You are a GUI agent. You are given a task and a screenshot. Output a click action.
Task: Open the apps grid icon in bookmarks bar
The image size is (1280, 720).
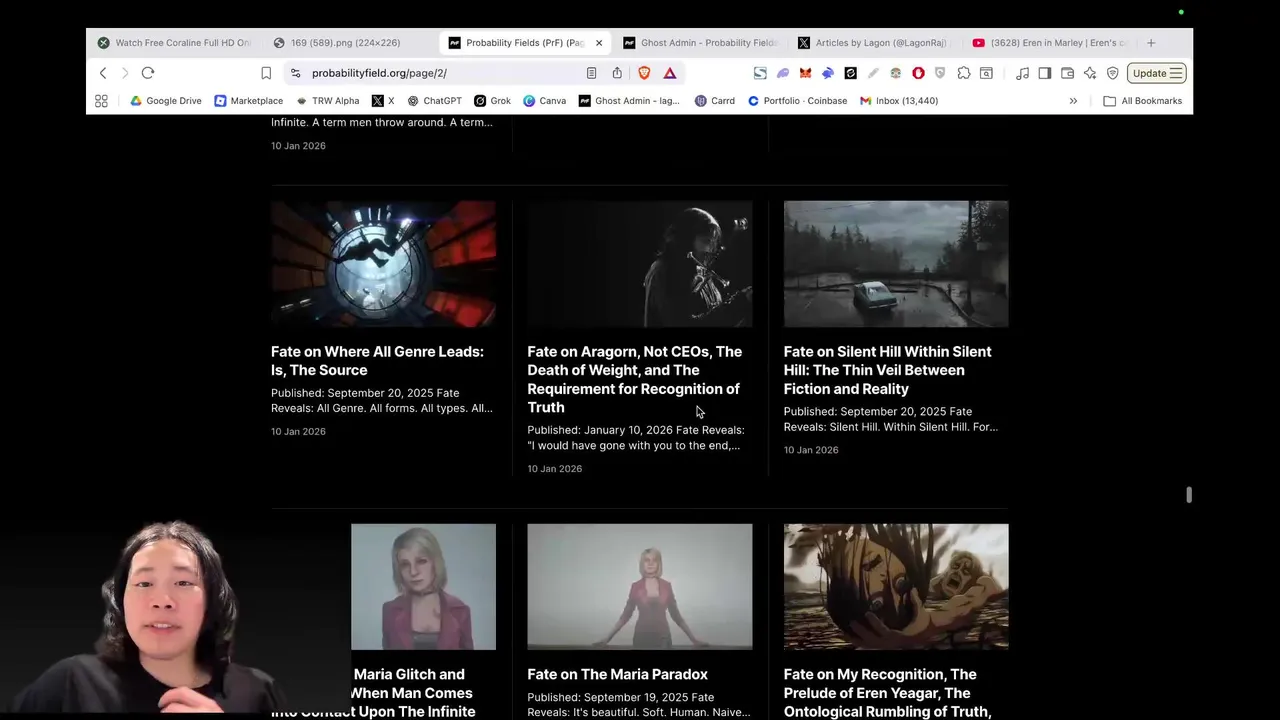(x=101, y=101)
